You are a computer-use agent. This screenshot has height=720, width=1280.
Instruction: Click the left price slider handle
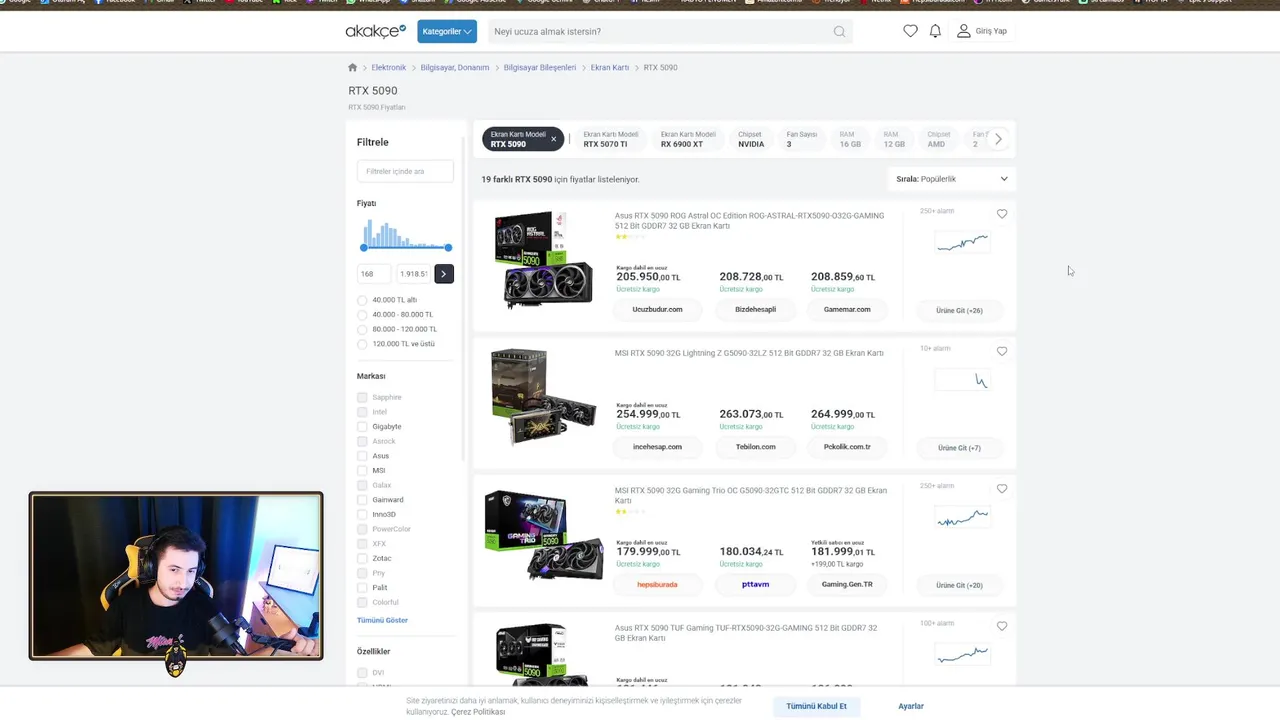364,247
